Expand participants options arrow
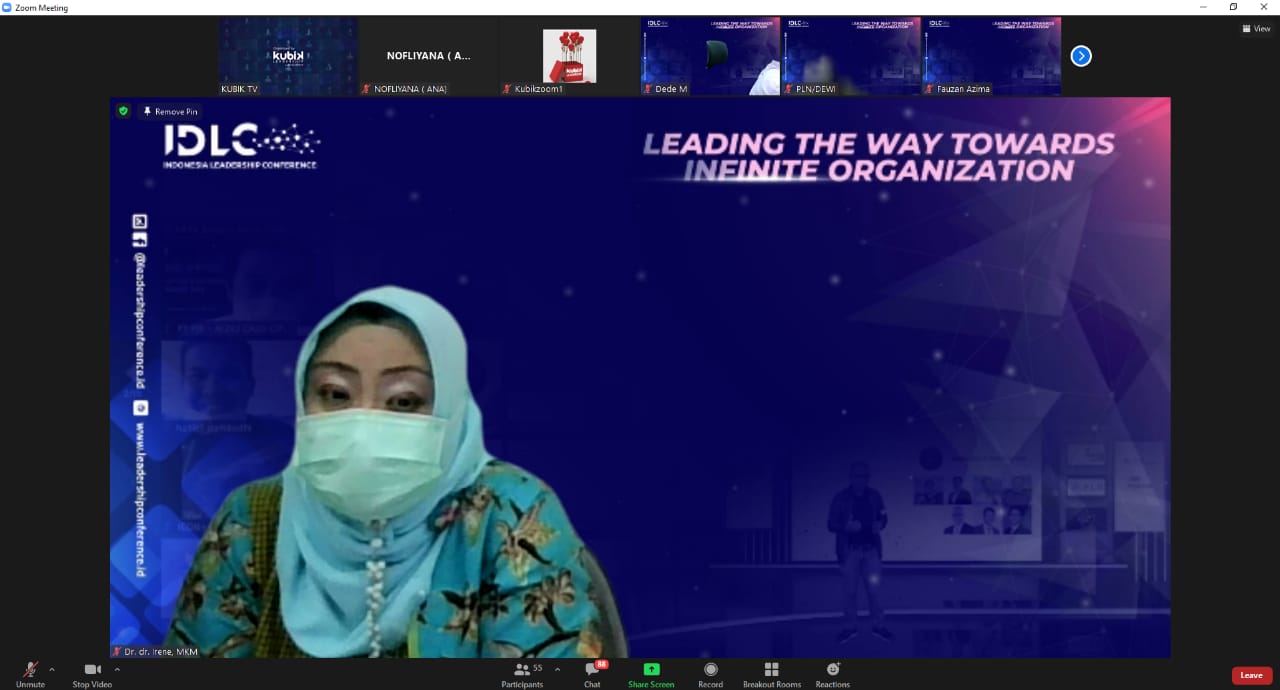 [x=557, y=669]
